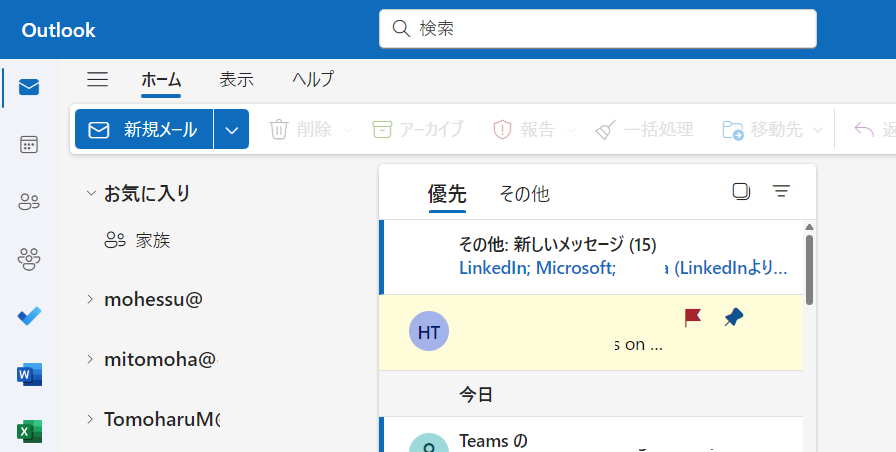This screenshot has height=452, width=896.
Task: Open the message filter icon
Action: tap(781, 191)
